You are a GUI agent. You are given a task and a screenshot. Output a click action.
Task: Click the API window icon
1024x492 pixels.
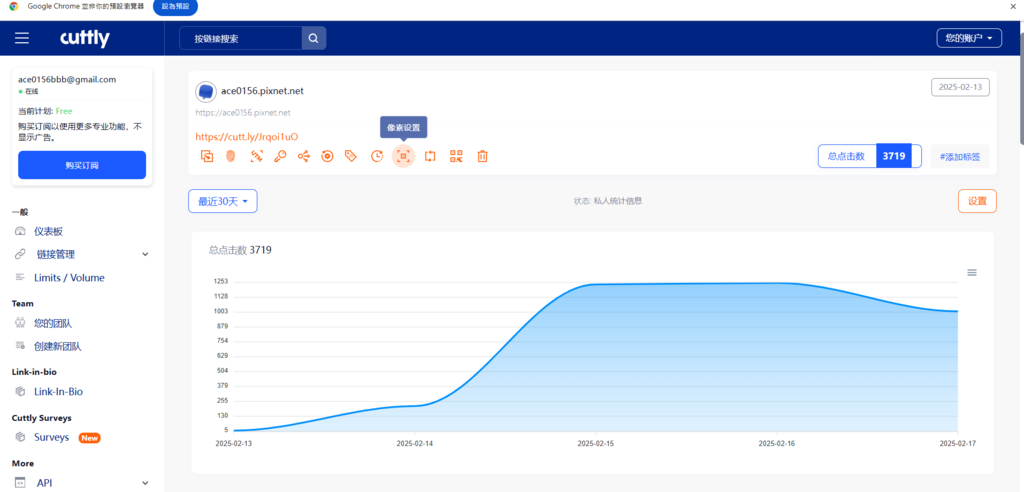[20, 483]
